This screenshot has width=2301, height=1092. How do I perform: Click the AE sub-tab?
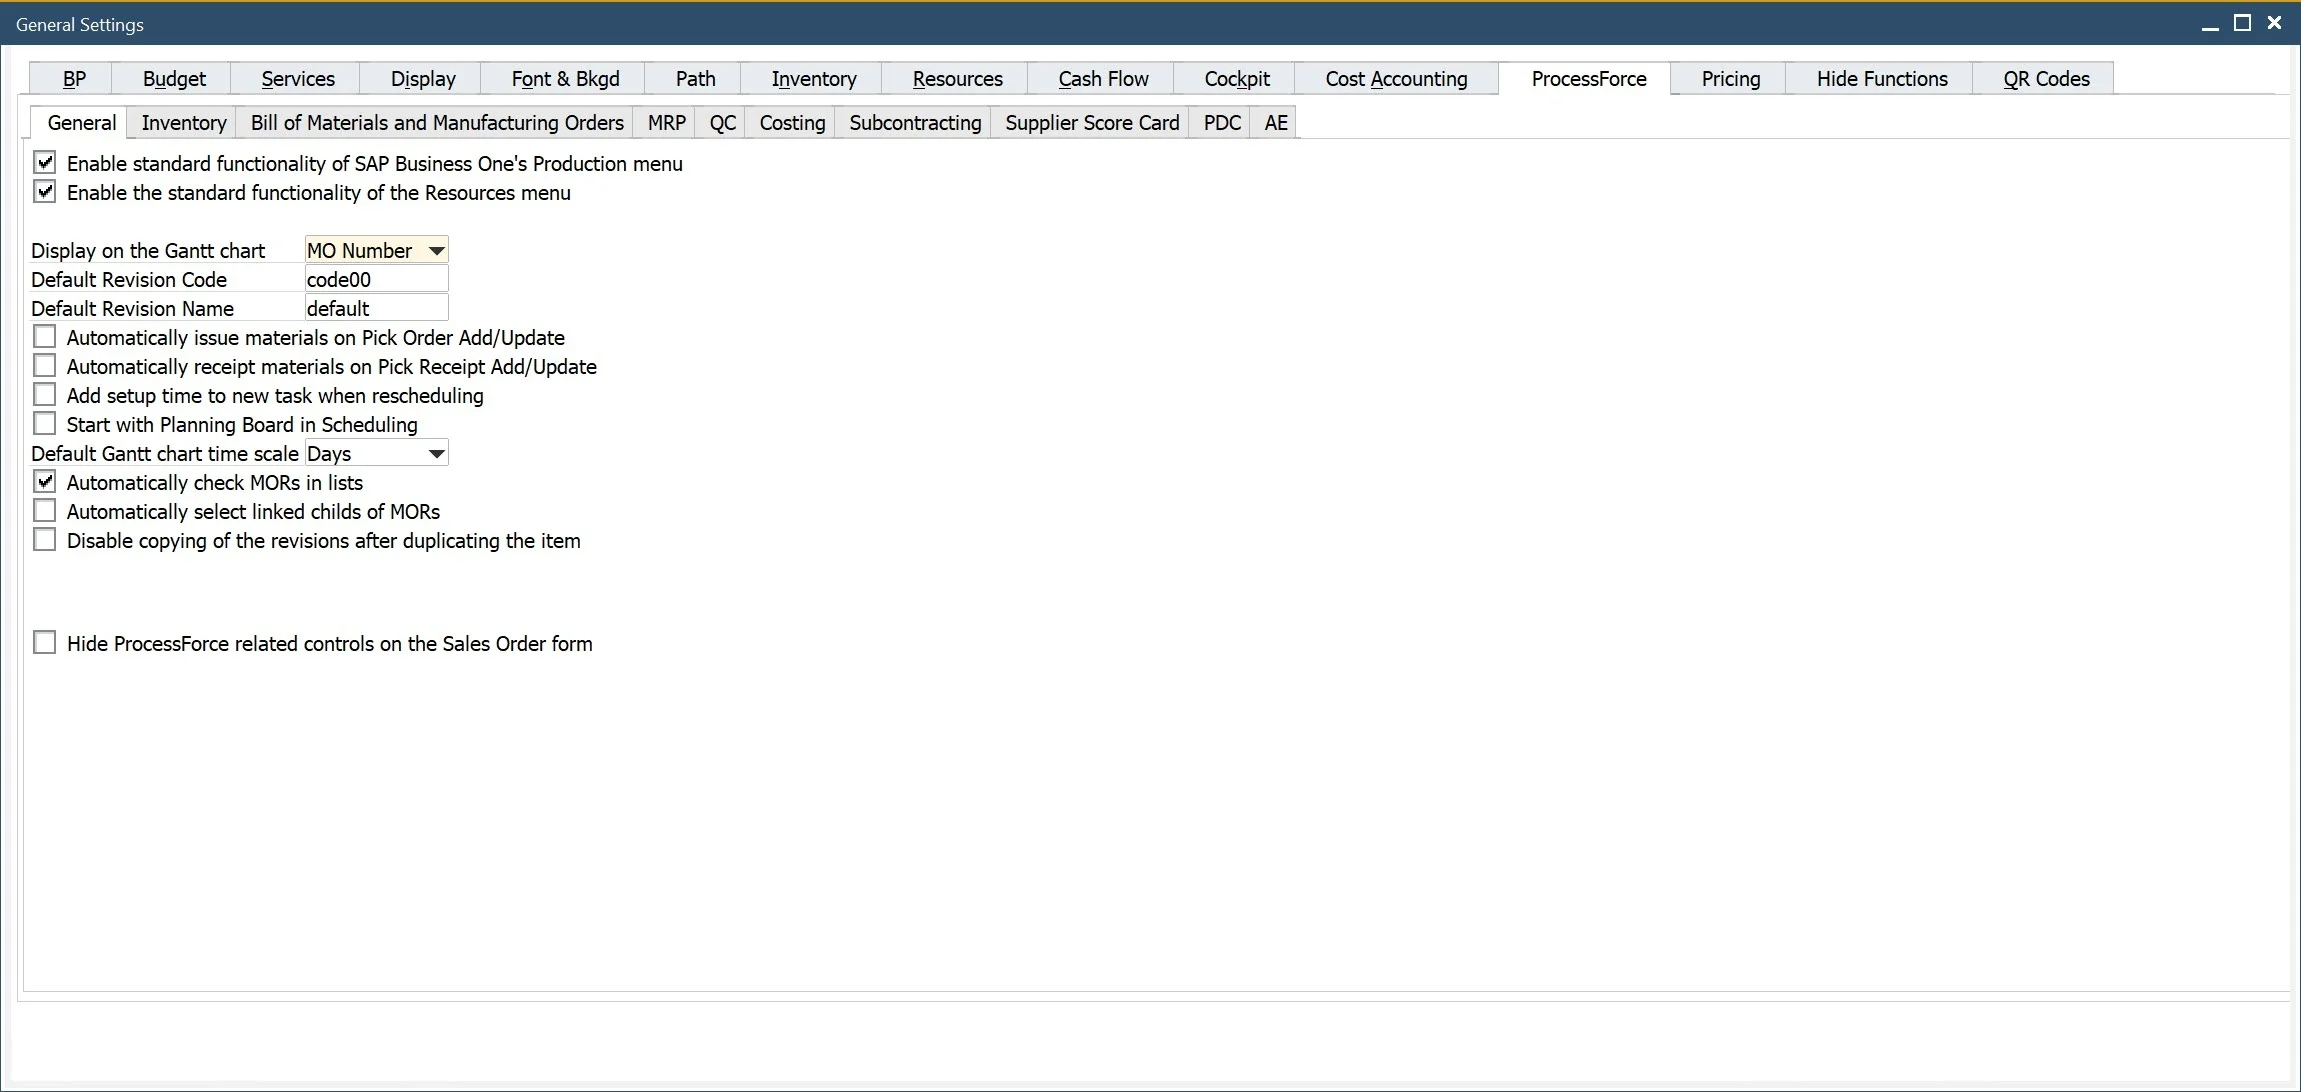tap(1274, 120)
